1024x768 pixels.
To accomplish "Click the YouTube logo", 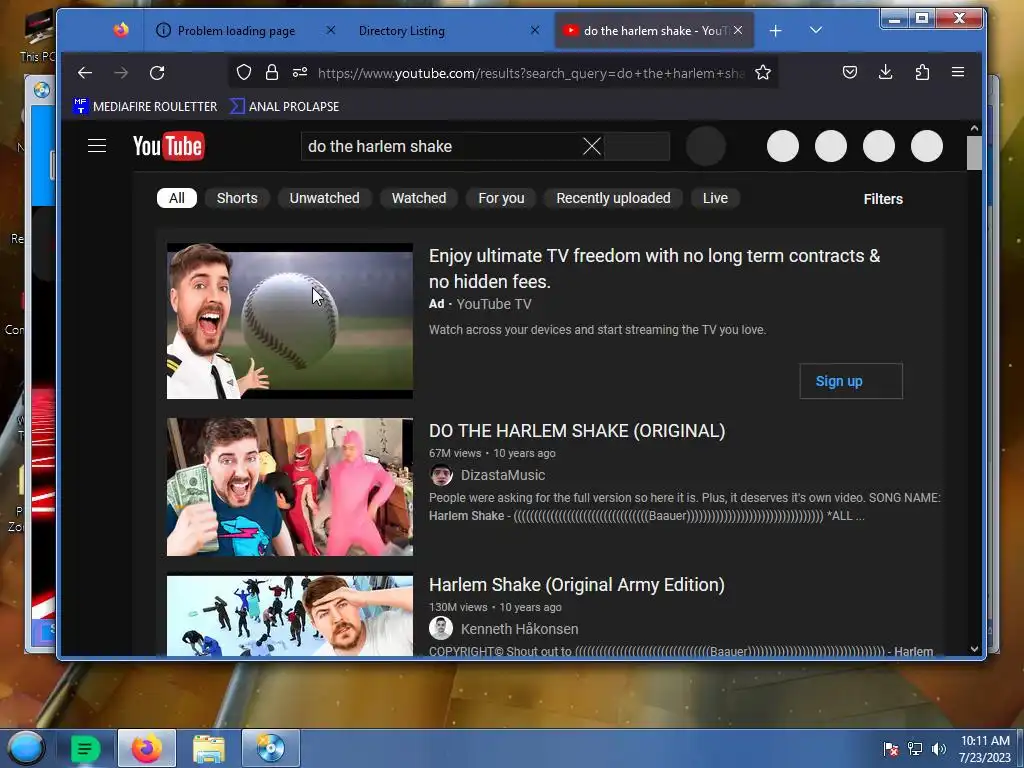I will coord(168,146).
